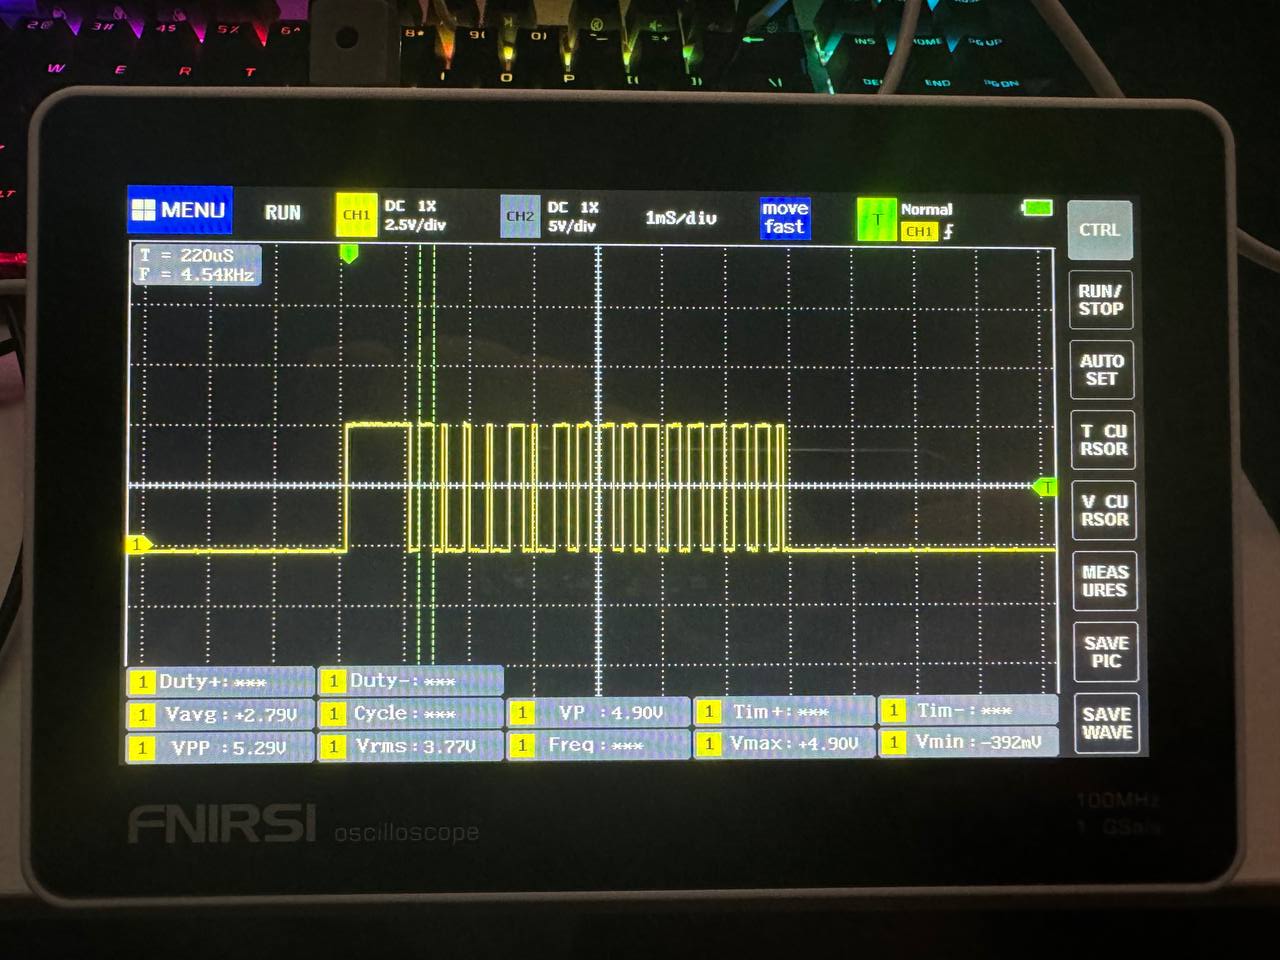Open the MENU button with grid icon
This screenshot has height=960, width=1280.
(180, 210)
